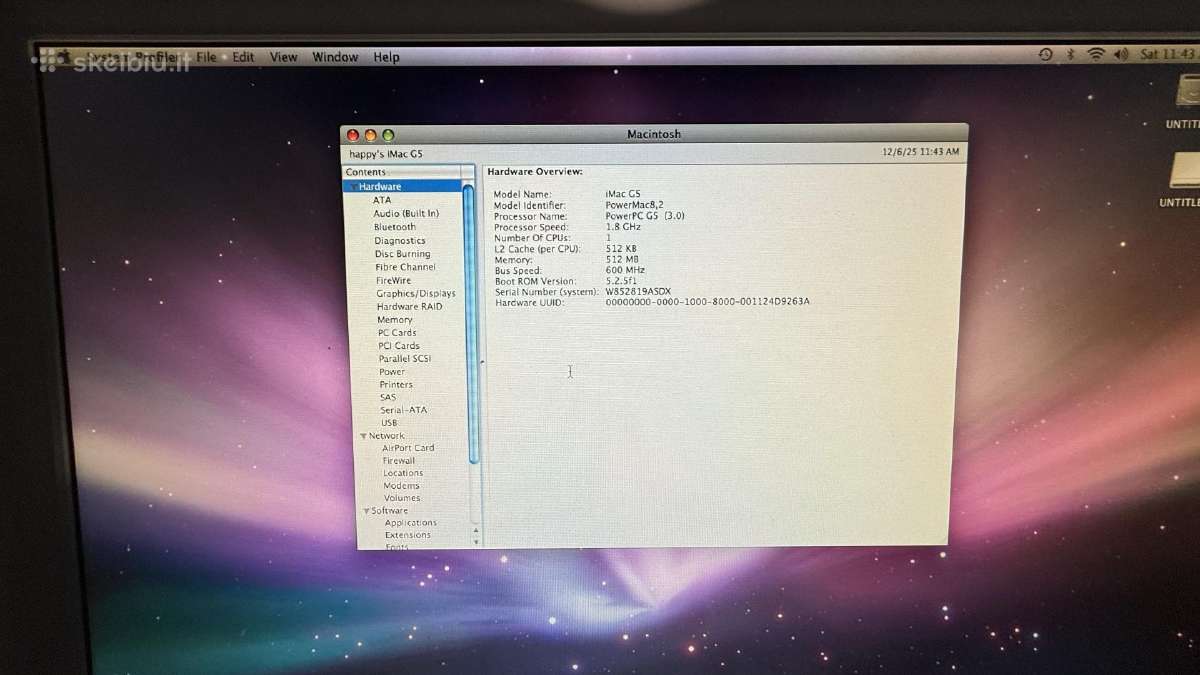The width and height of the screenshot is (1200, 675).
Task: Click the green zoom button of Macintosh window
Action: coord(388,135)
